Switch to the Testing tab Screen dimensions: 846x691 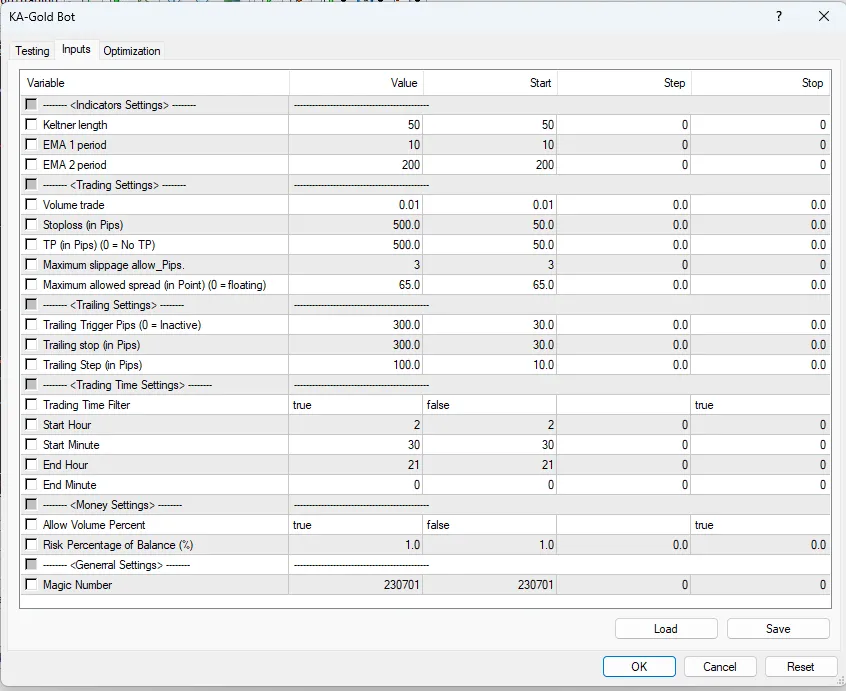click(x=32, y=51)
